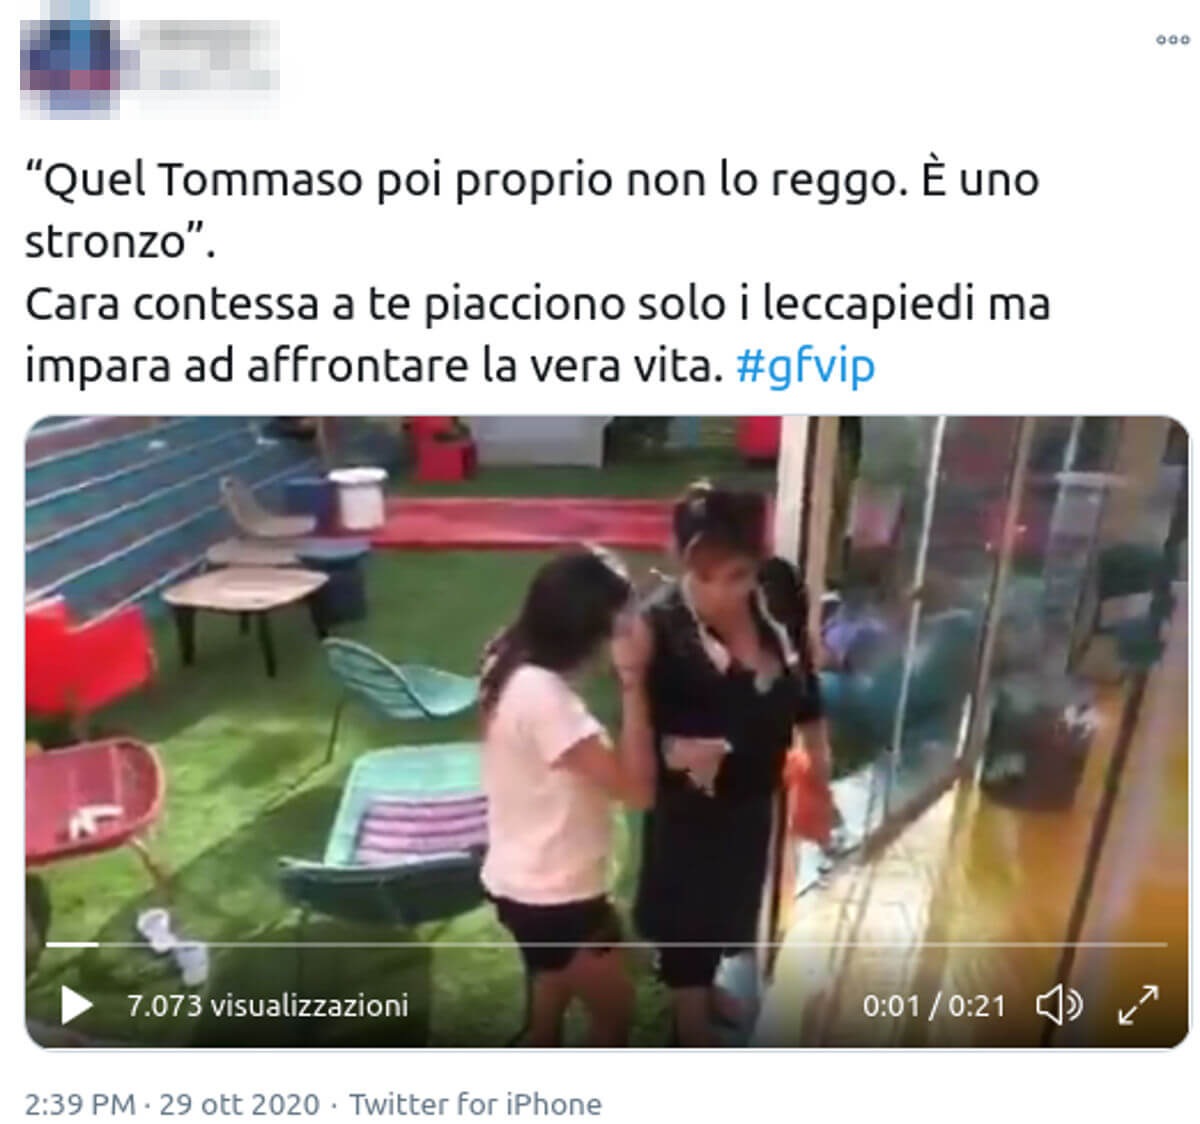Click the "Quel Tommaso poi proprio" tweet line

(532, 181)
